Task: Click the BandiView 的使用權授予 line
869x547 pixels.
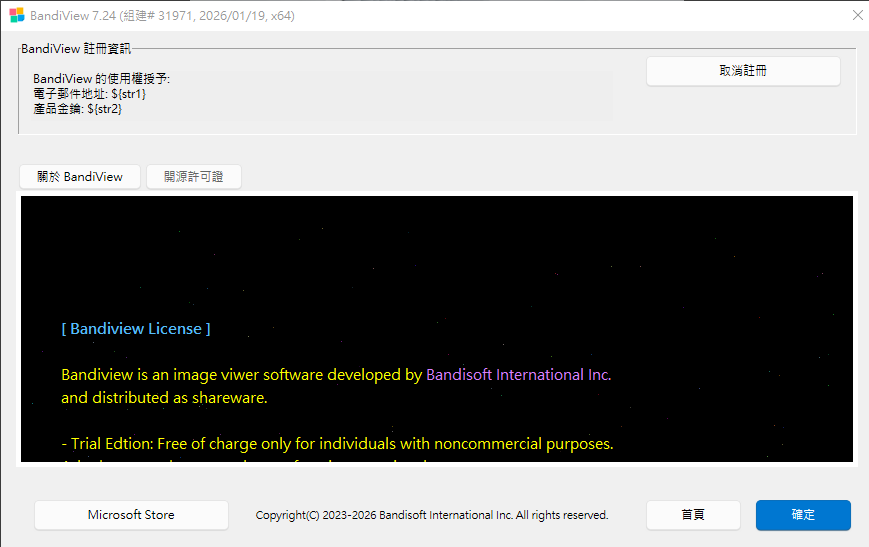Action: 102,78
